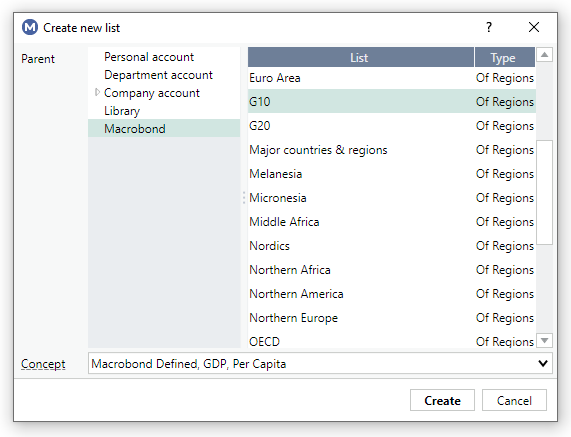The height and width of the screenshot is (437, 571).
Task: Select the OECD list row
Action: [391, 340]
